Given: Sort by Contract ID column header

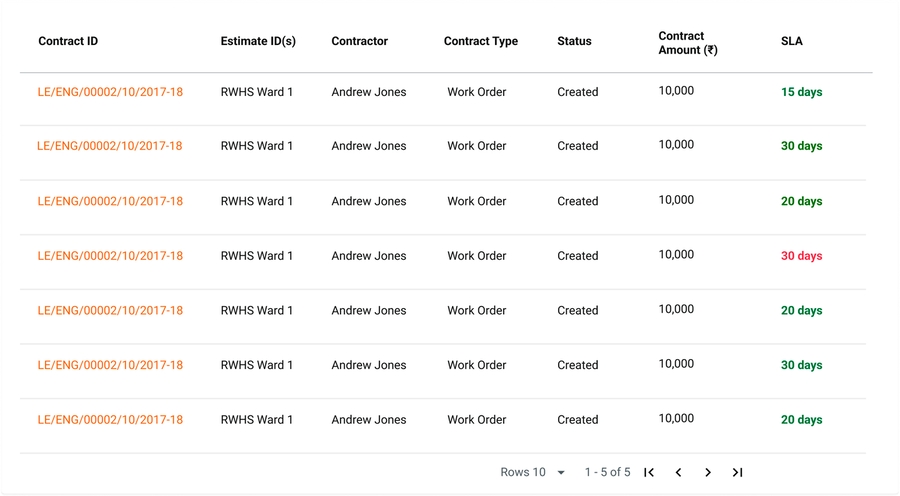Looking at the screenshot, I should coord(68,42).
